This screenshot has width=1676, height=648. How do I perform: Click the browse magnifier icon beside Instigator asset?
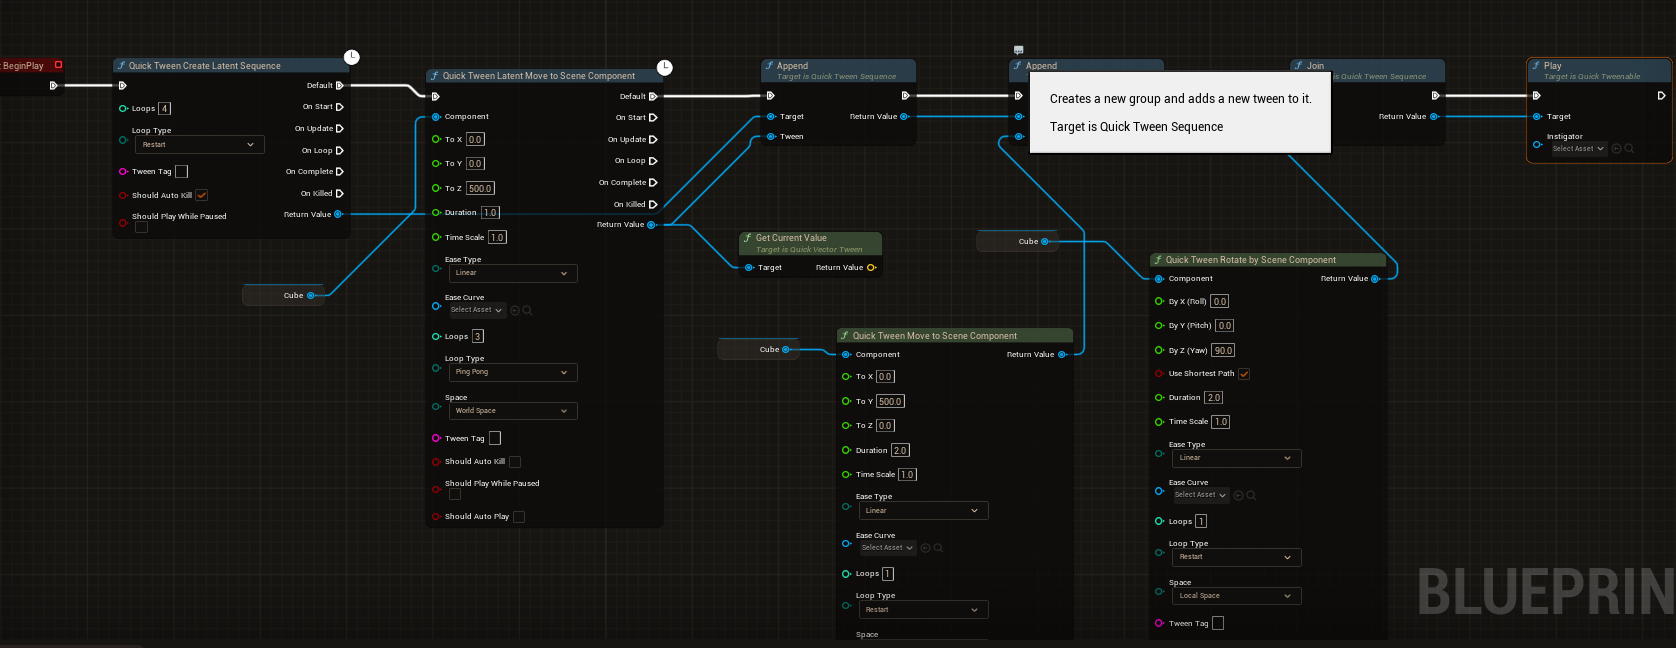[x=1629, y=149]
